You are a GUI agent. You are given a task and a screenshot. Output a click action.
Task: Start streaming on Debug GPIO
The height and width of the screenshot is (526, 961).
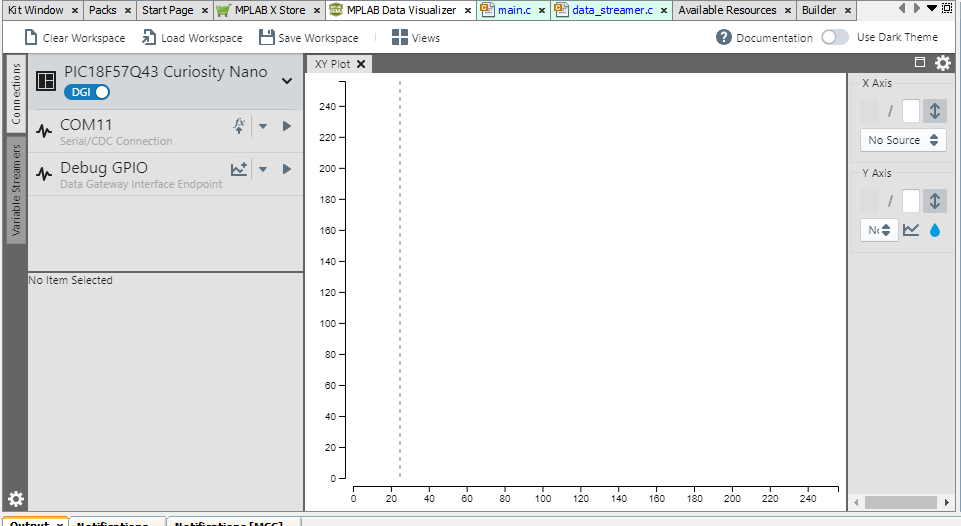tap(287, 169)
